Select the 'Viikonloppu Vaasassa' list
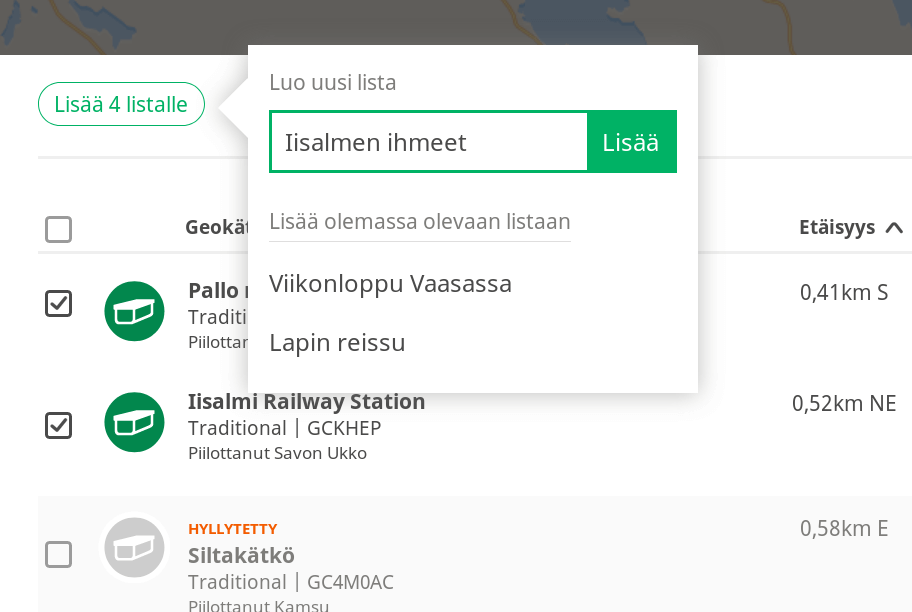Viewport: 912px width, 612px height. [390, 284]
